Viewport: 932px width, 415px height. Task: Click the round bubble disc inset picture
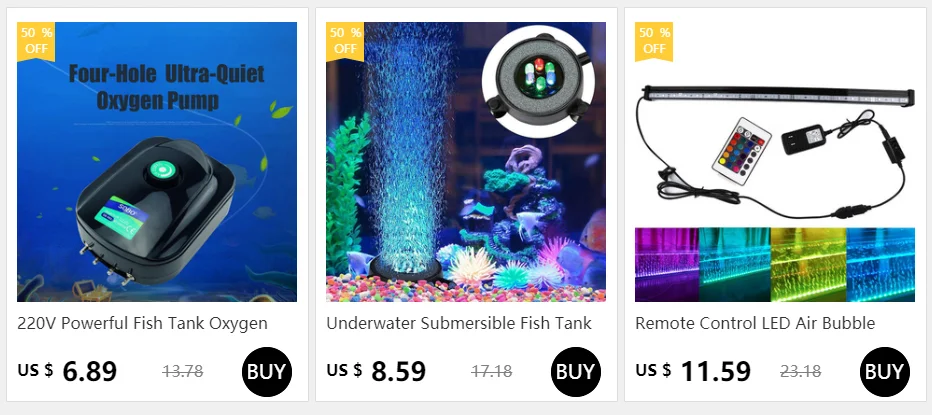point(539,81)
